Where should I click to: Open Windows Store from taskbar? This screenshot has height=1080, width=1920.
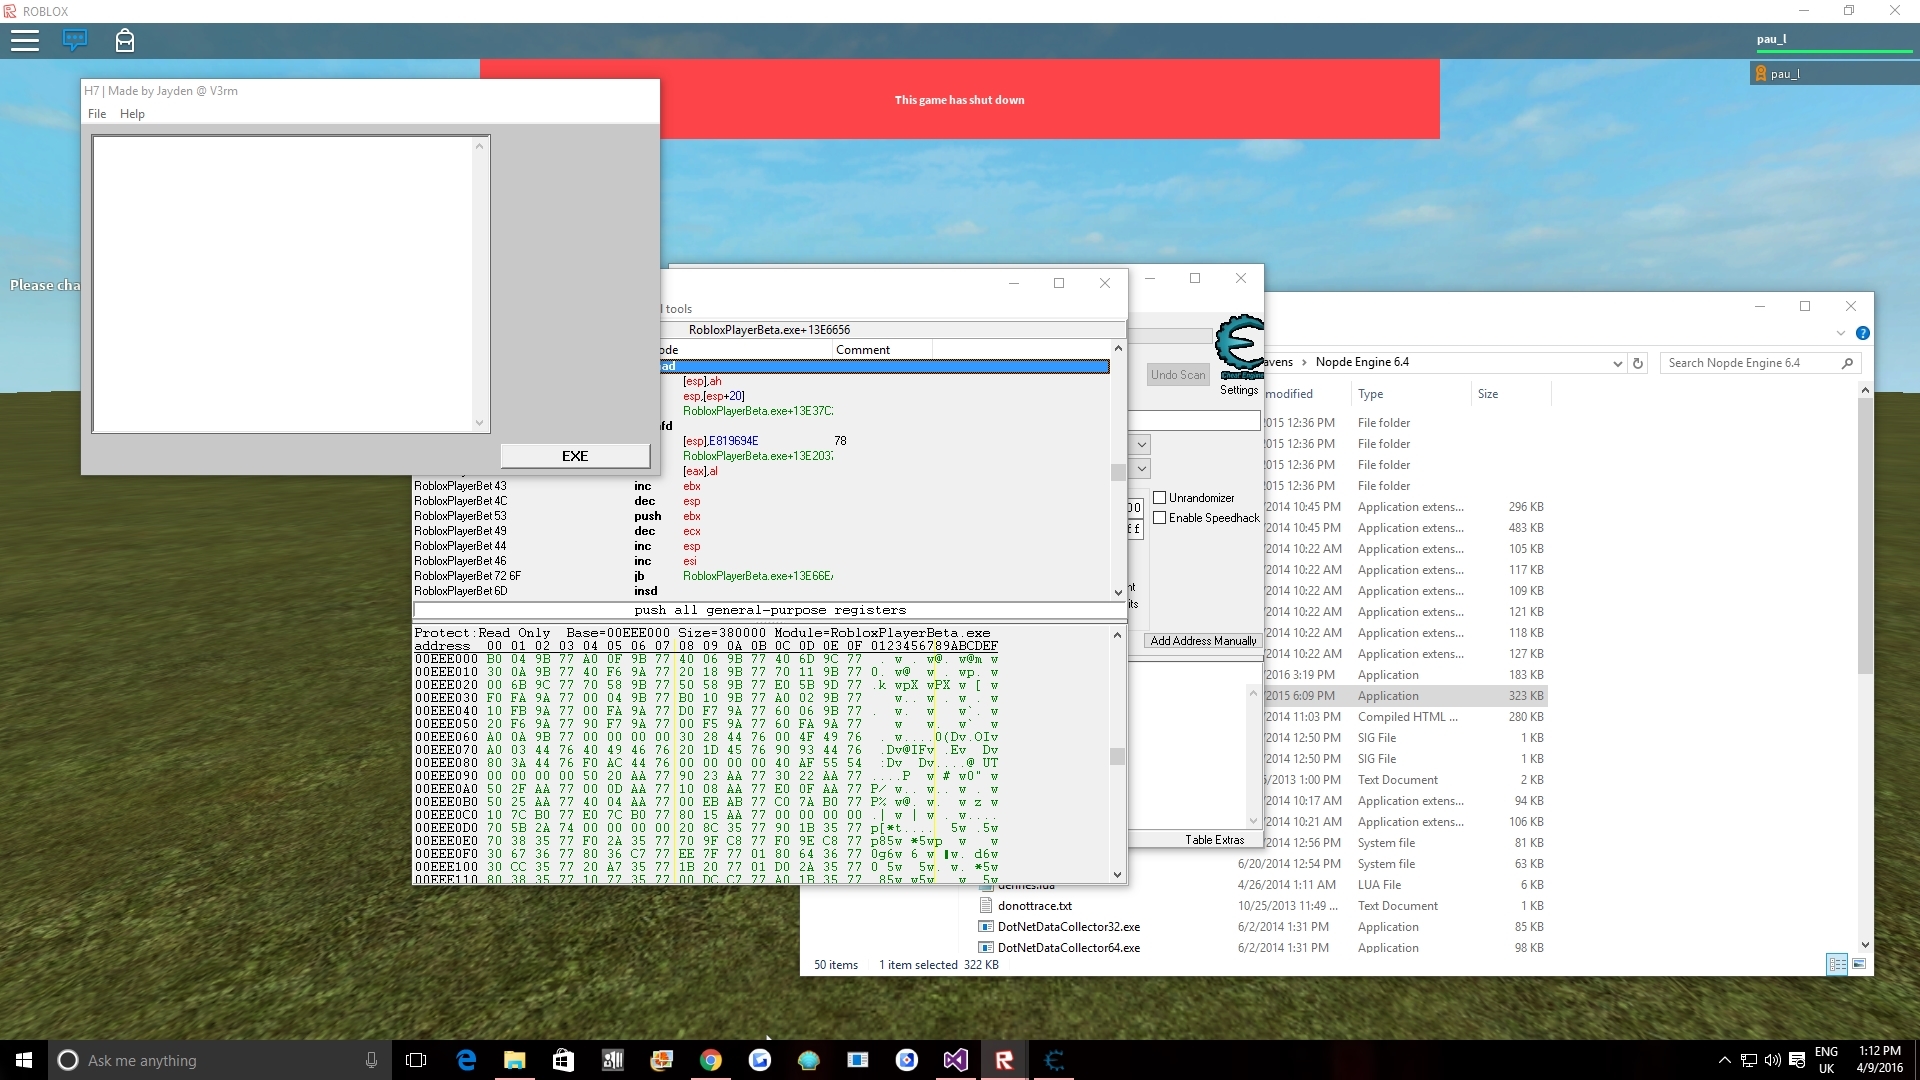(564, 1060)
